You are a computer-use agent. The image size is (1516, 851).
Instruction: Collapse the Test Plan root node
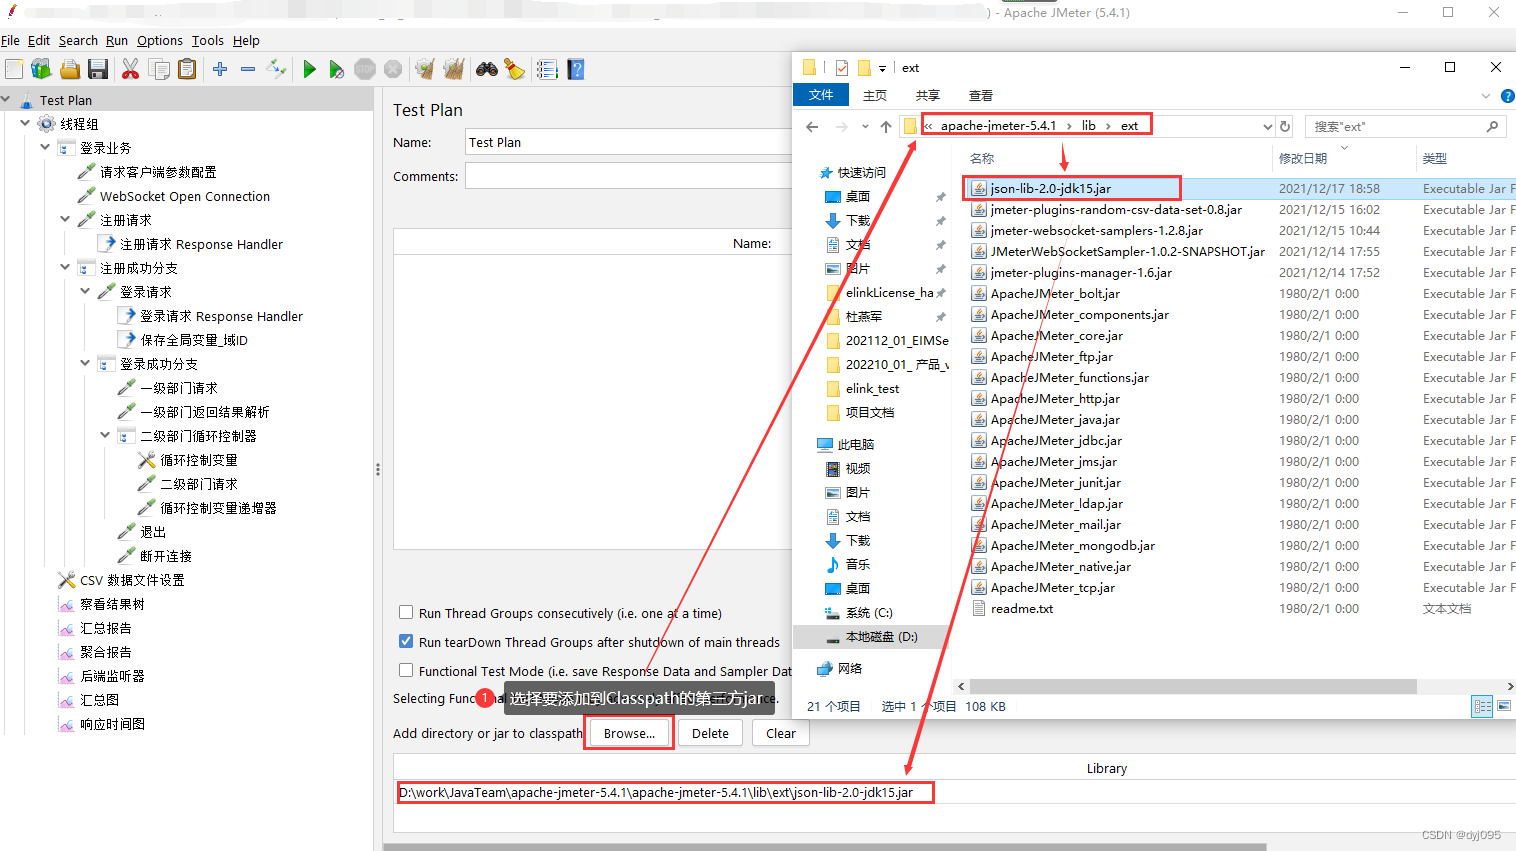tap(6, 100)
